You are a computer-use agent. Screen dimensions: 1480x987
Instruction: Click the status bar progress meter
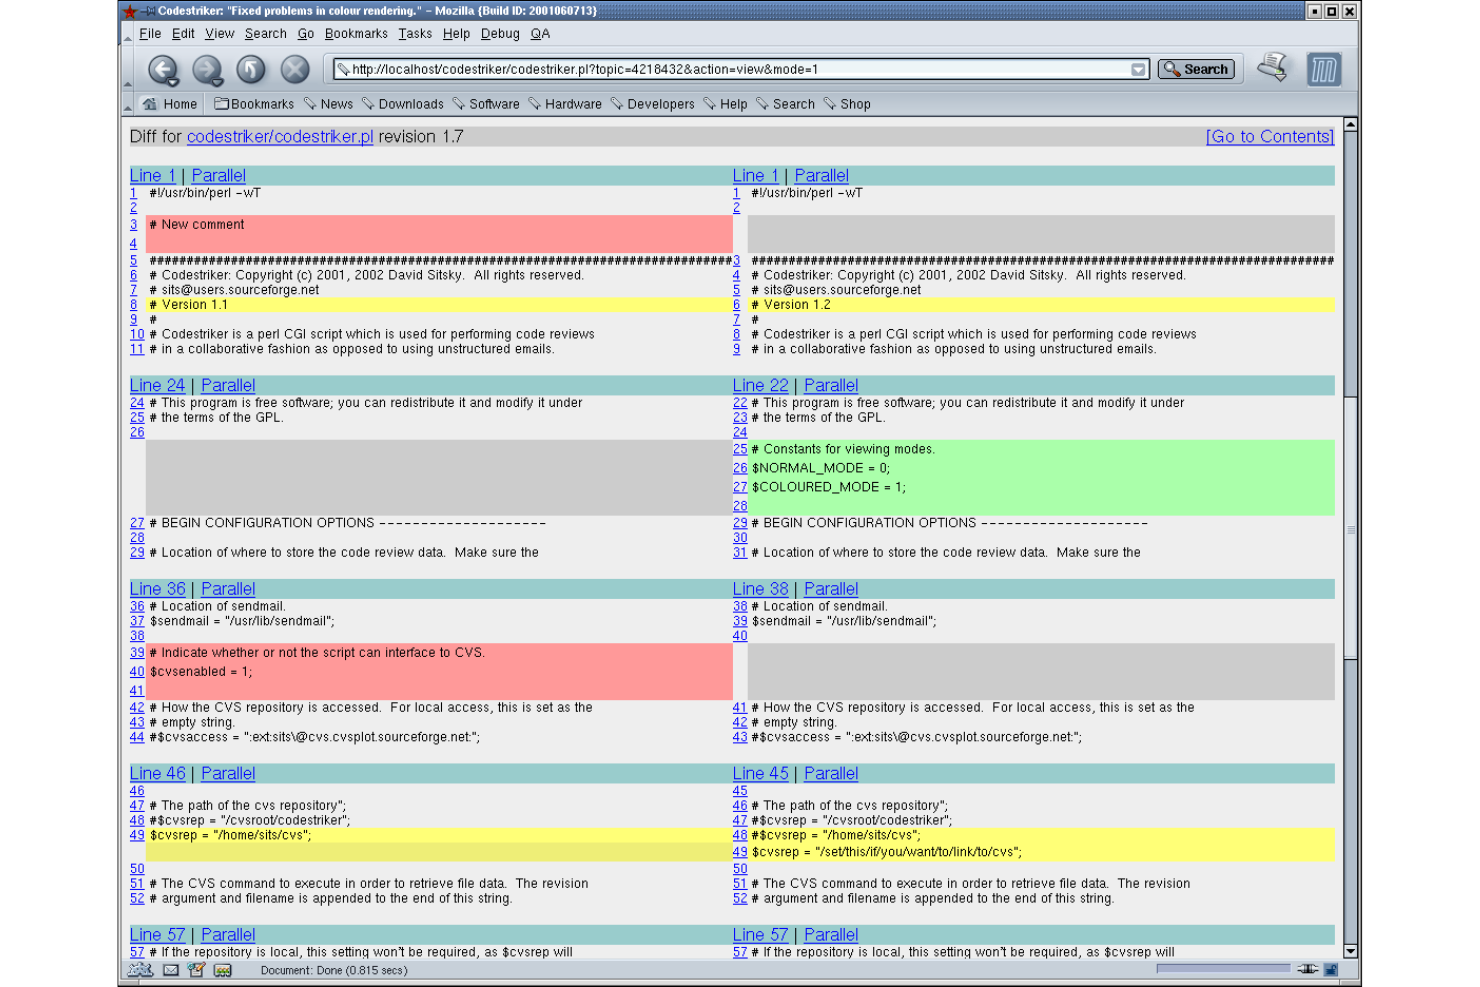[1223, 969]
